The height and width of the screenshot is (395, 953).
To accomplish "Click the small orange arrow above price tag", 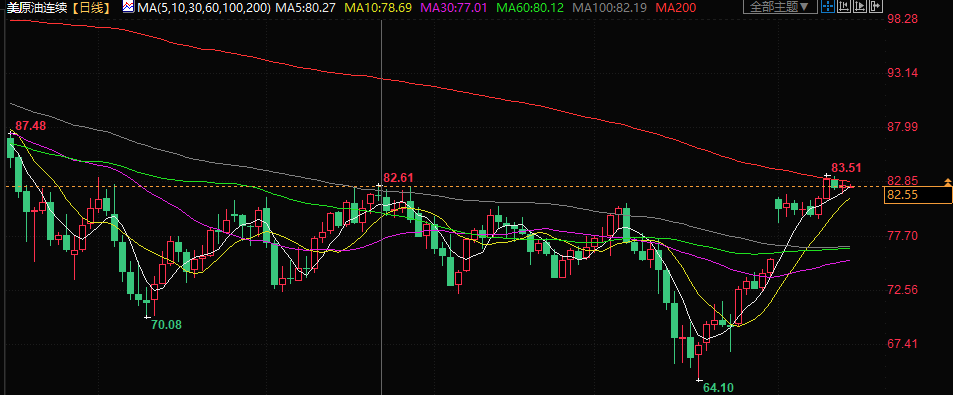I will [947, 182].
